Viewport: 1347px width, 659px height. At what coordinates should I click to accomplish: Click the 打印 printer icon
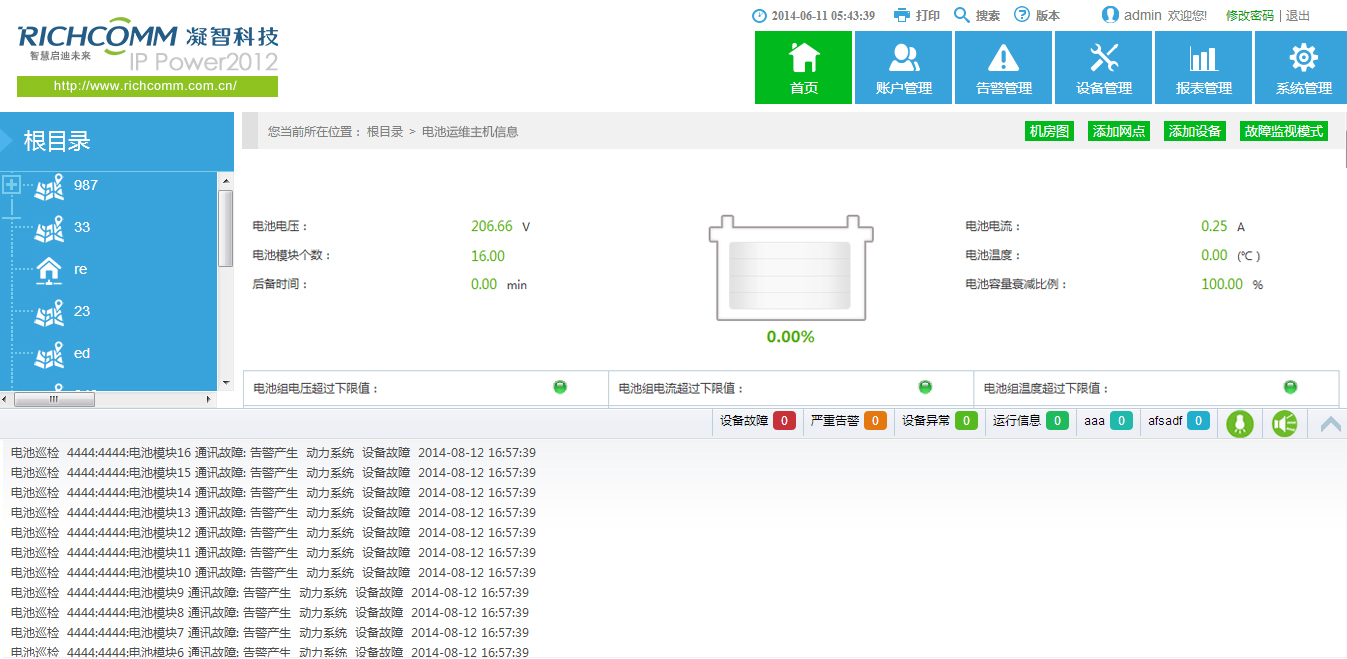[x=902, y=15]
